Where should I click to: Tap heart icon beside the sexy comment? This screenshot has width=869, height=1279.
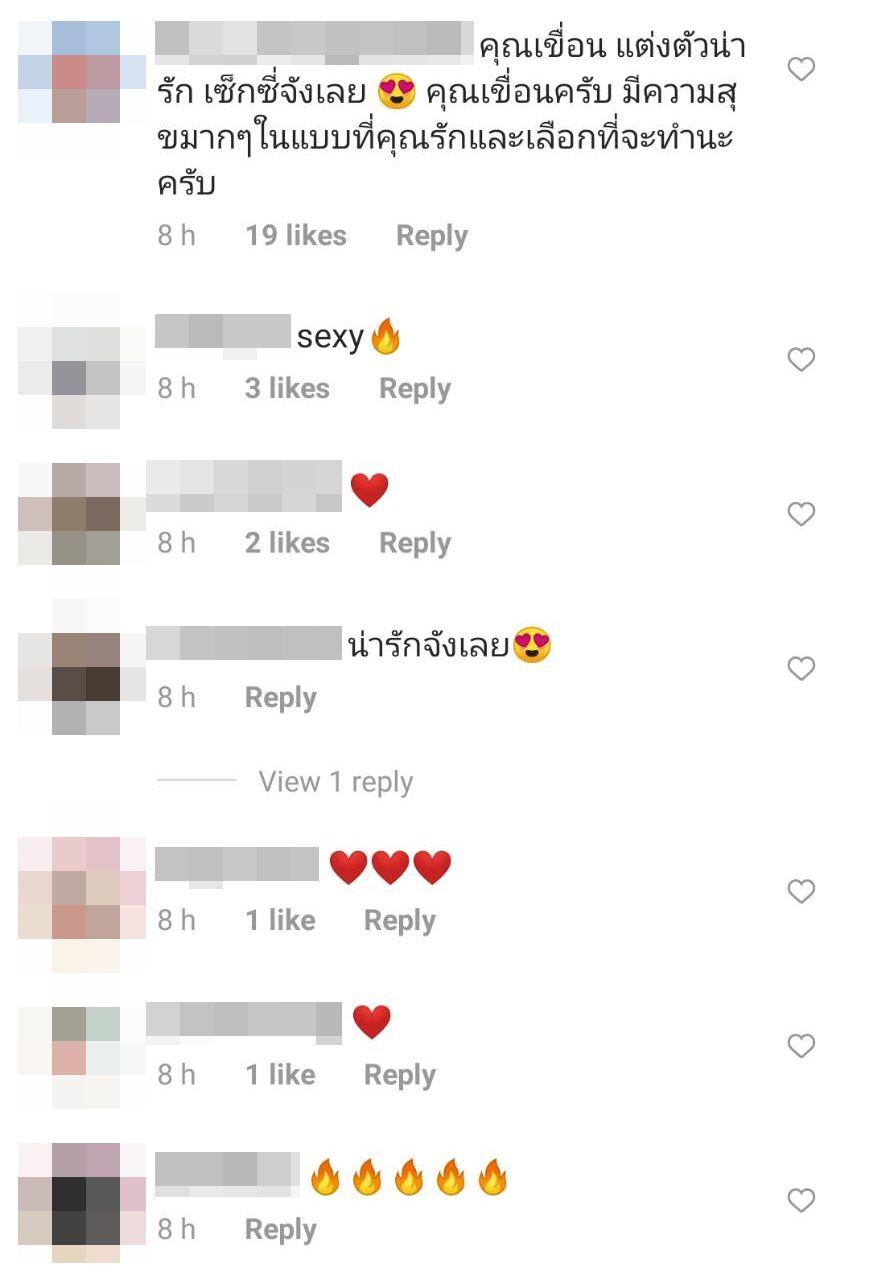(x=801, y=360)
